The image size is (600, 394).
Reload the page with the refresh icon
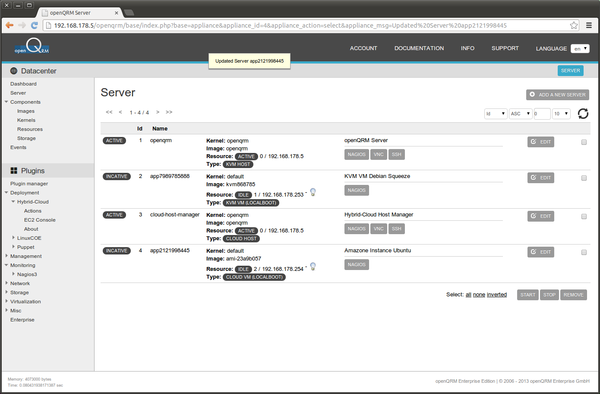coord(34,25)
